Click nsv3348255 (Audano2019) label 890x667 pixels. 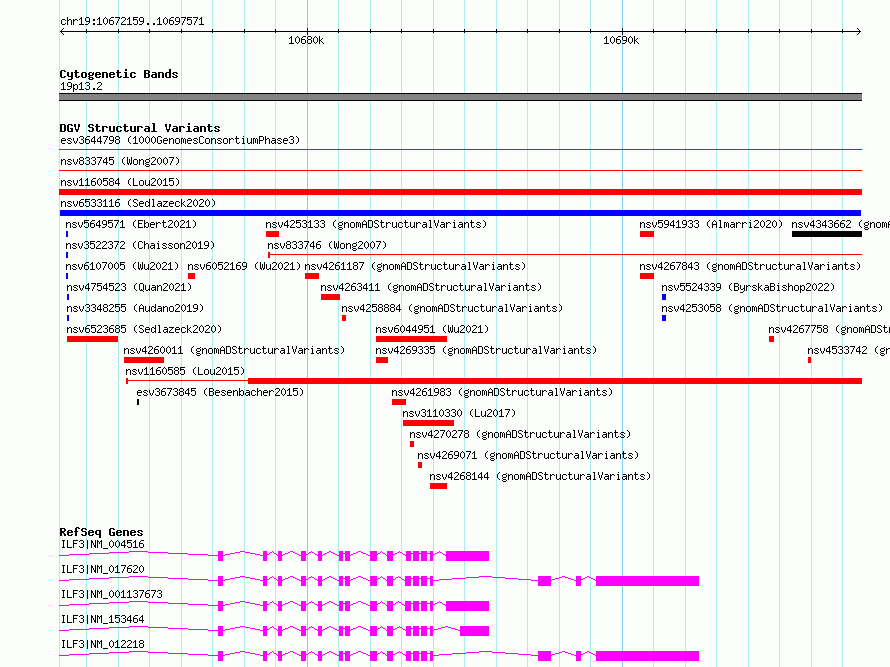click(x=135, y=308)
